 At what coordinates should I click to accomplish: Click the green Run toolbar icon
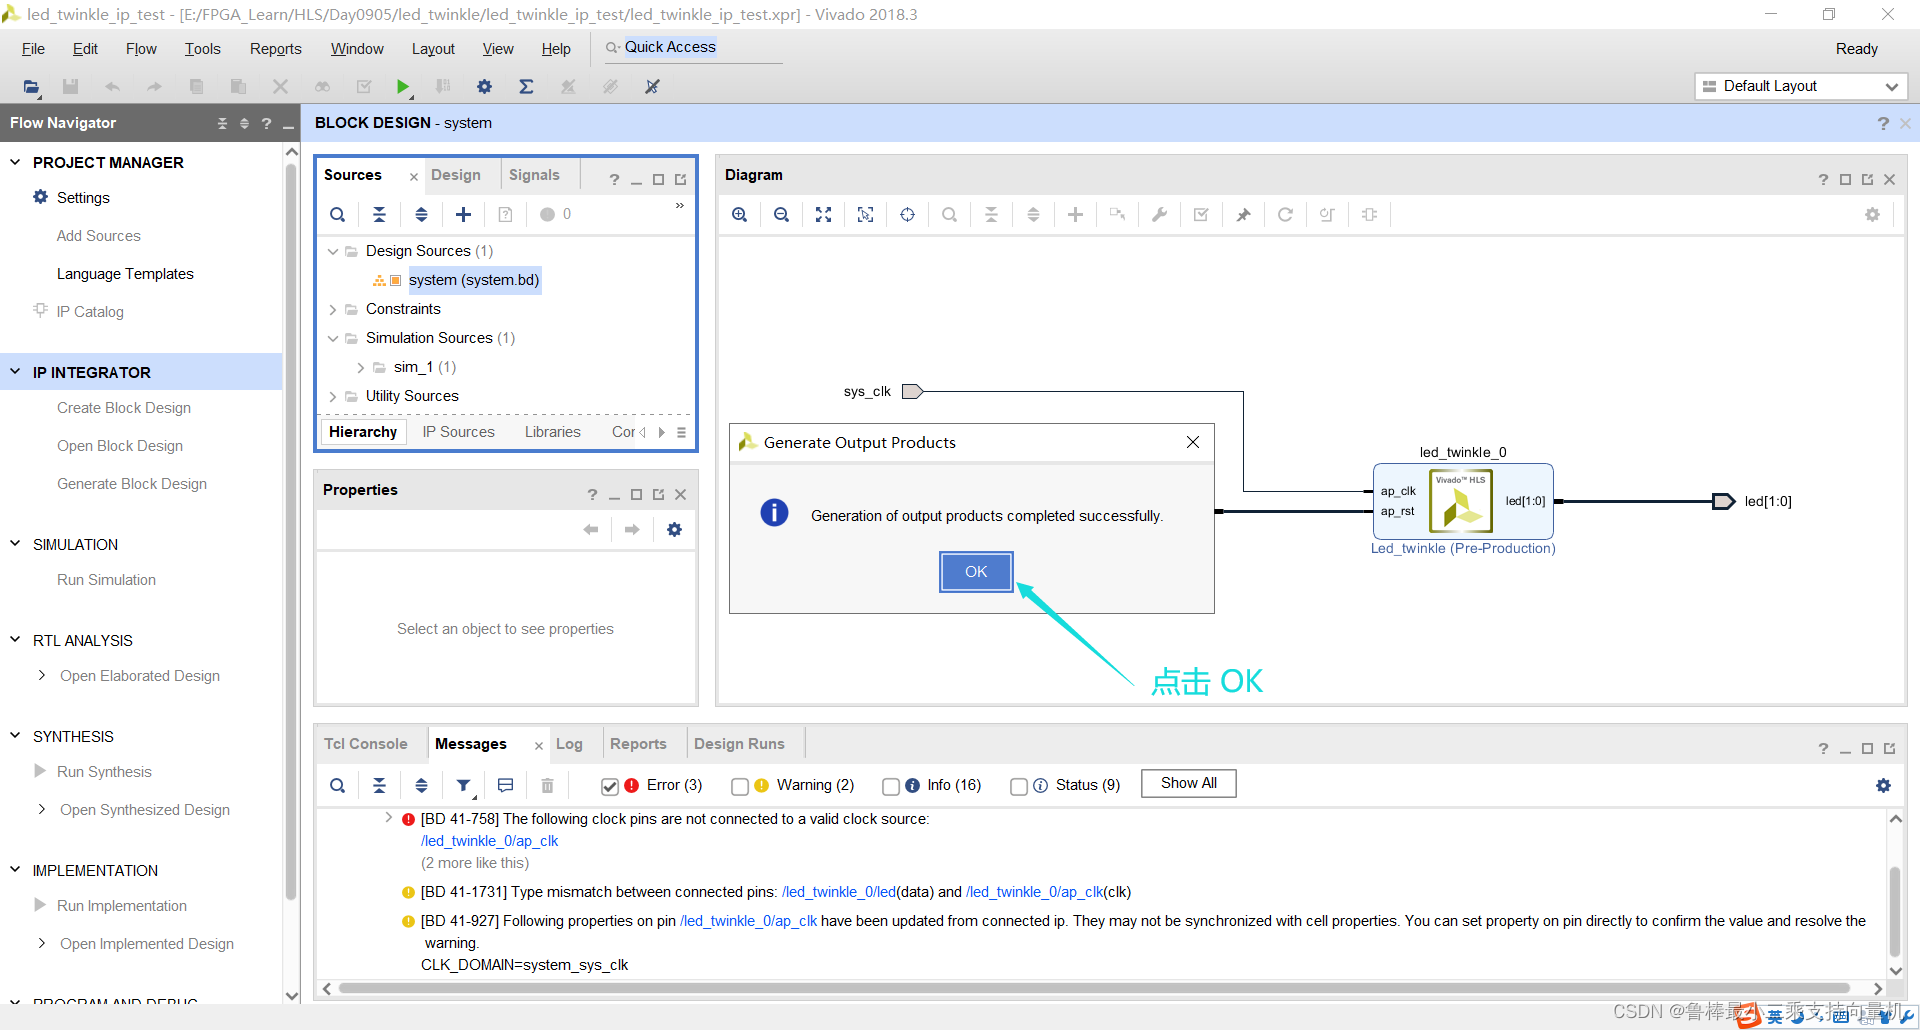point(402,87)
